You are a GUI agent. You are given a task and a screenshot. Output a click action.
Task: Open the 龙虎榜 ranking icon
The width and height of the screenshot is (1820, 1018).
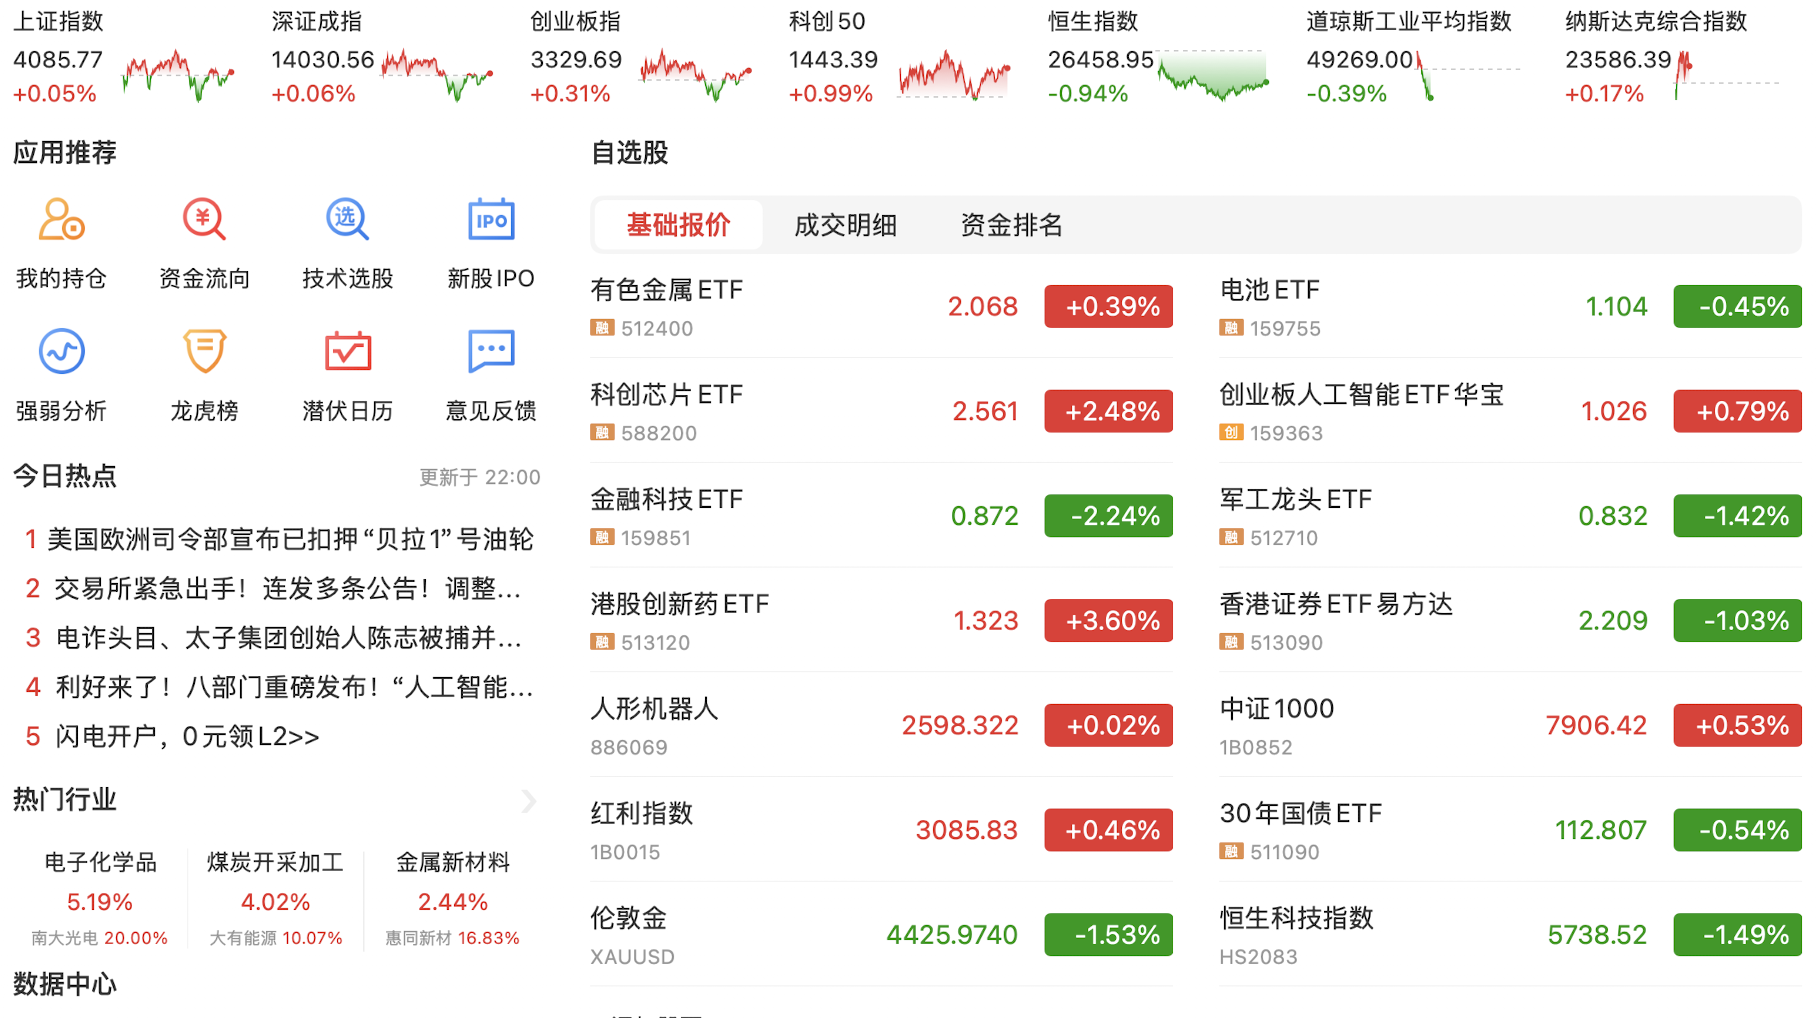[204, 352]
